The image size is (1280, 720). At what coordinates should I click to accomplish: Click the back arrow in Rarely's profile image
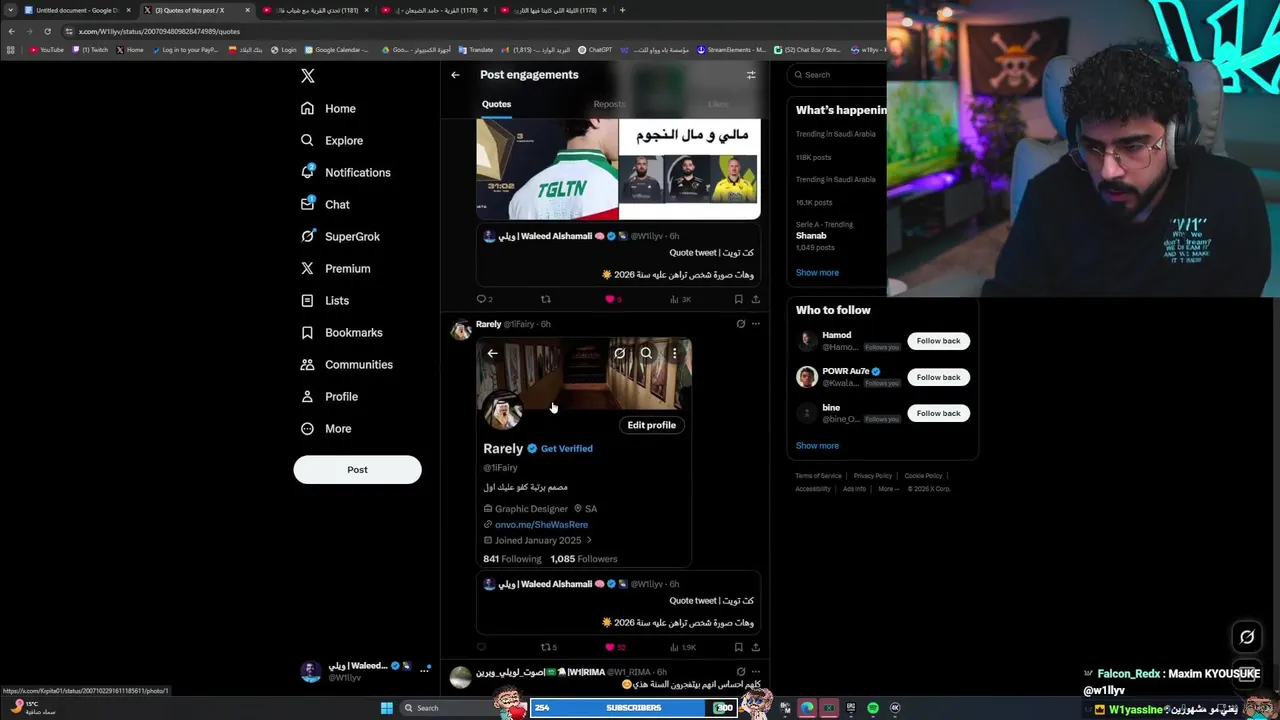click(x=492, y=353)
